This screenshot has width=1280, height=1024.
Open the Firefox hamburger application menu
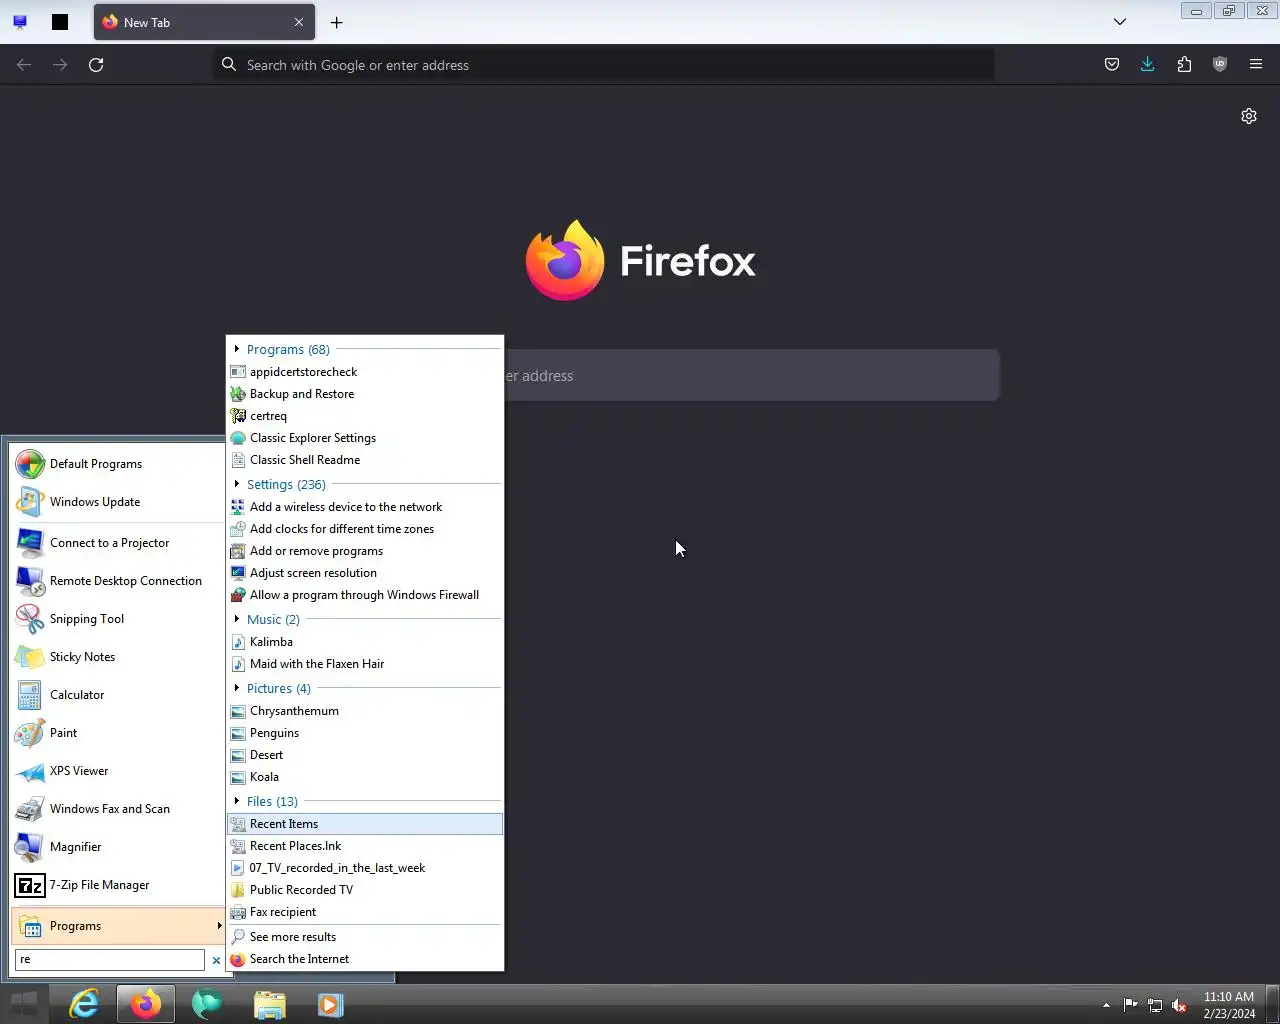tap(1256, 65)
